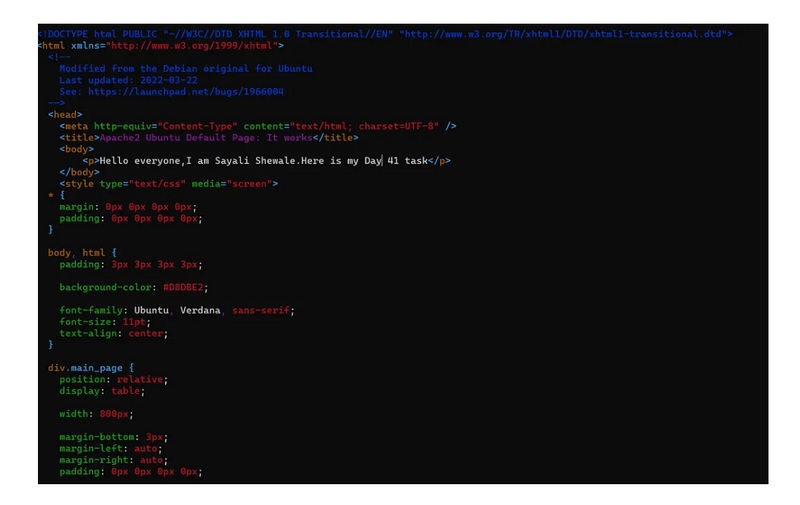Screen dimensions: 800x505
Task: Click the font-family Ubuntu, Verdana line
Action: pyautogui.click(x=176, y=310)
